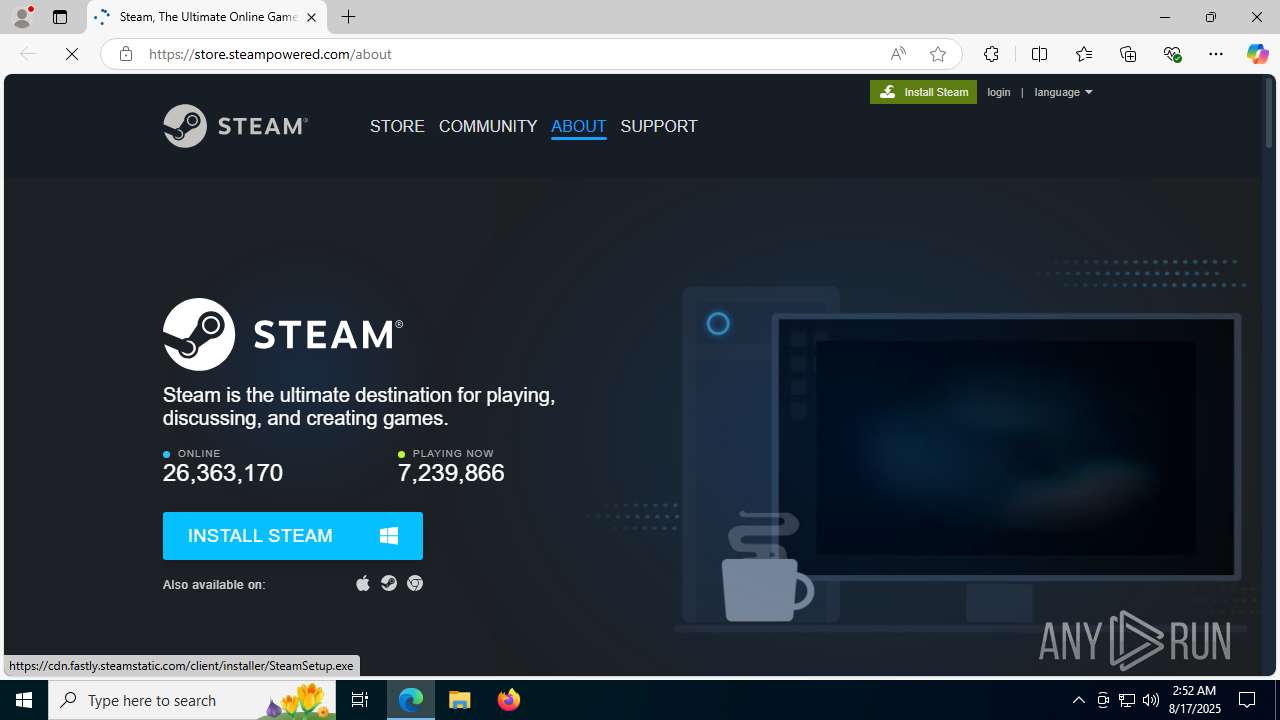
Task: Open the Copilot sidebar
Action: pos(1257,54)
